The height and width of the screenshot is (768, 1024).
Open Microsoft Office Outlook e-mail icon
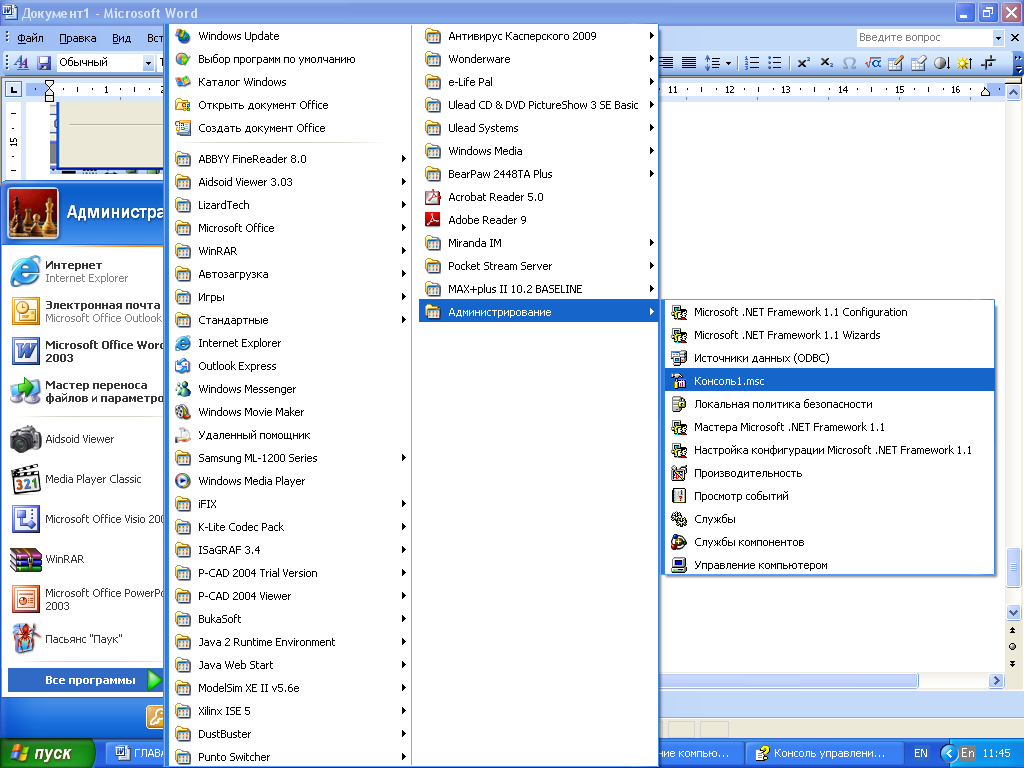point(25,311)
